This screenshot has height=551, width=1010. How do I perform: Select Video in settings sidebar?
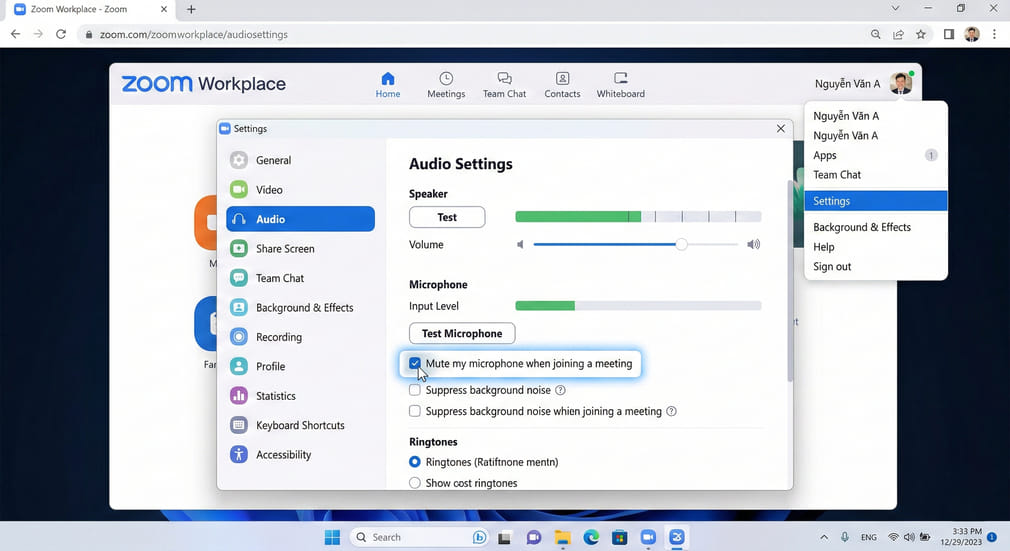tap(269, 190)
